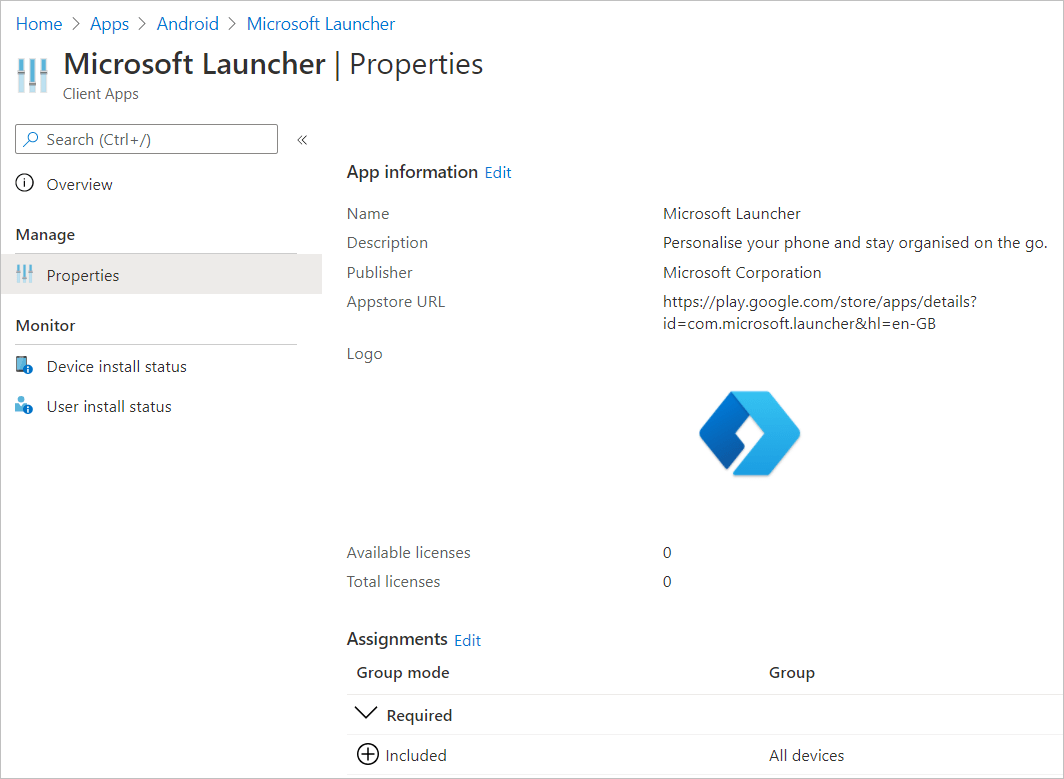Screen dimensions: 1064x779
Task: Click the 'Required' group mode label
Action: pyautogui.click(x=419, y=715)
